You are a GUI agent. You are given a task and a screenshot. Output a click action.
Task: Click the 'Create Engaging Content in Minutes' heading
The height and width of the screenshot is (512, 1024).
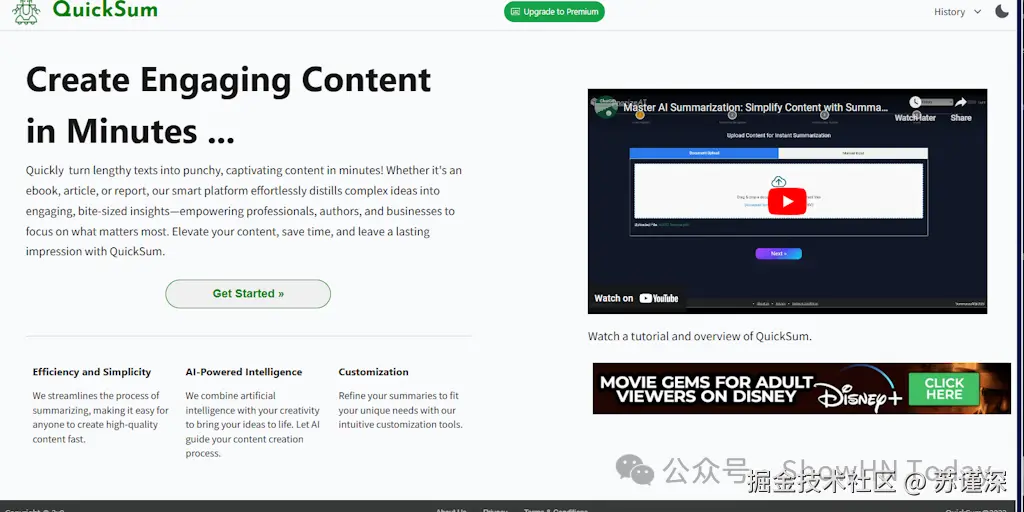click(x=229, y=105)
